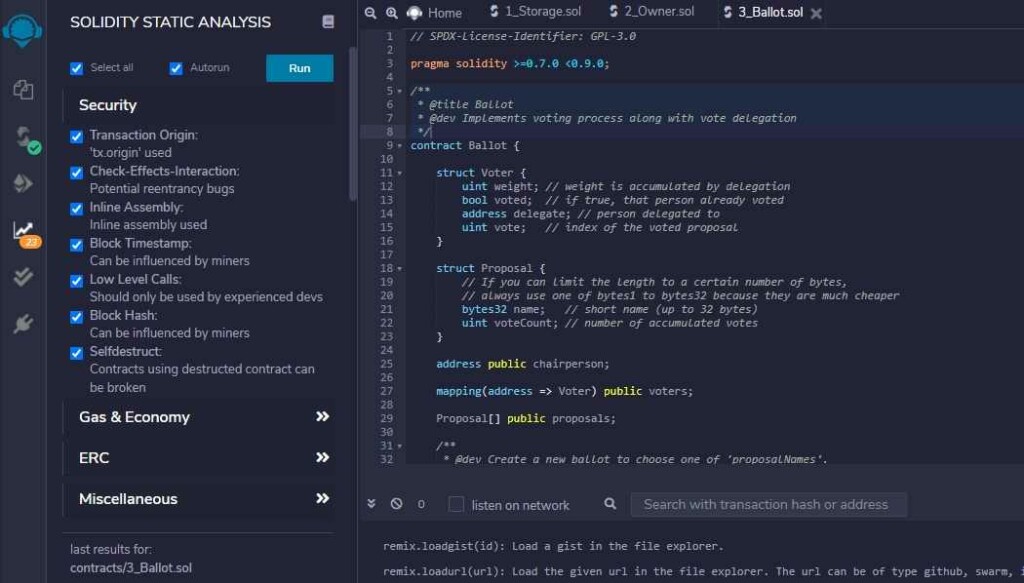1024x583 pixels.
Task: Uncheck Inline Assembly analysis
Action: (x=76, y=208)
